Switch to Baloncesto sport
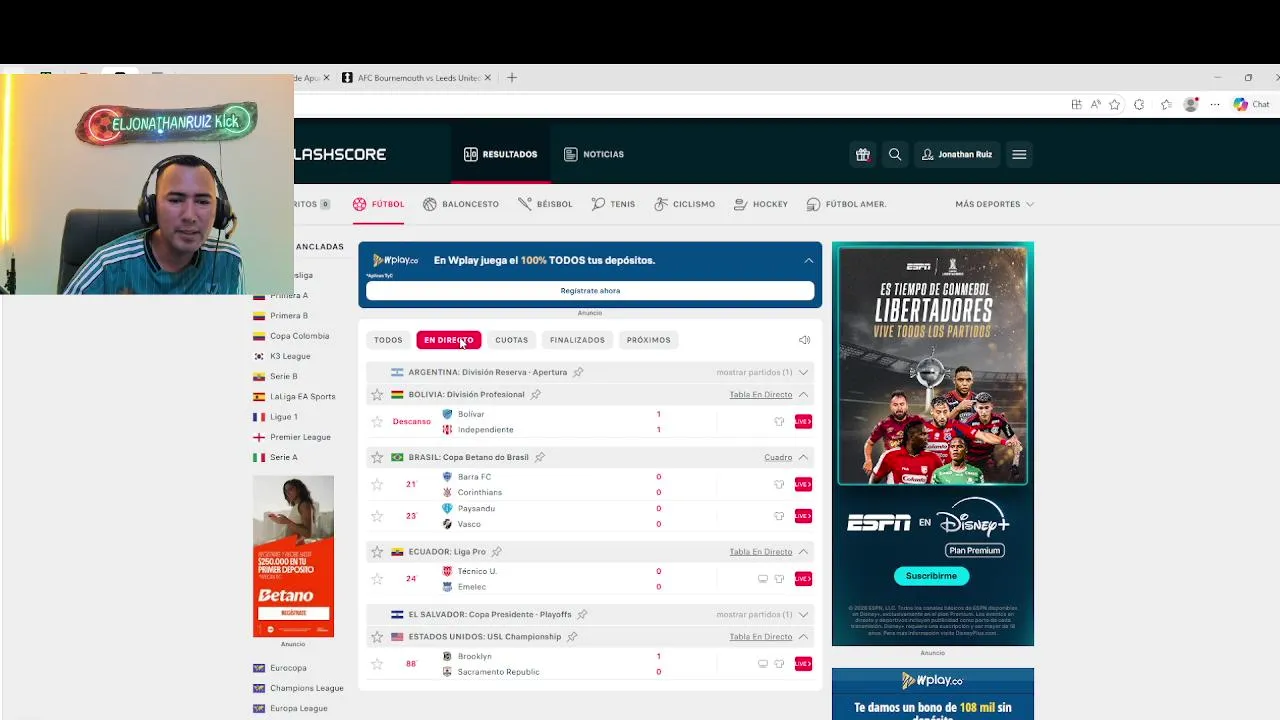This screenshot has width=1280, height=720. click(x=461, y=204)
